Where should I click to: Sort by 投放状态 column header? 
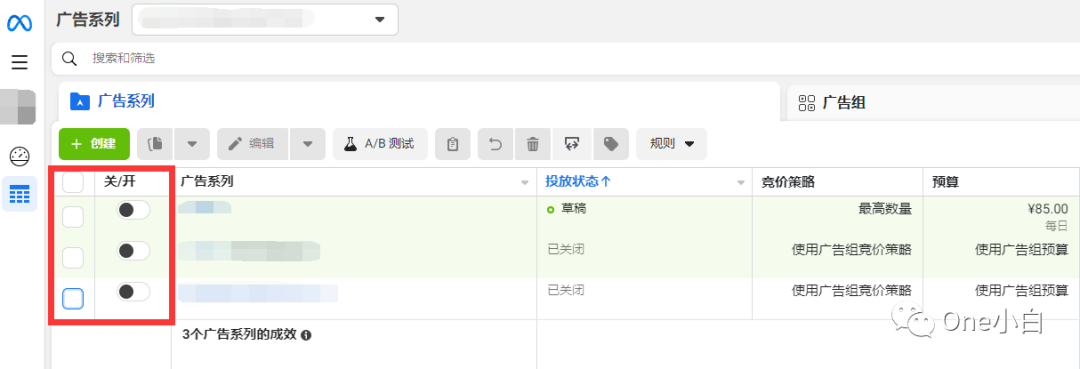[579, 182]
